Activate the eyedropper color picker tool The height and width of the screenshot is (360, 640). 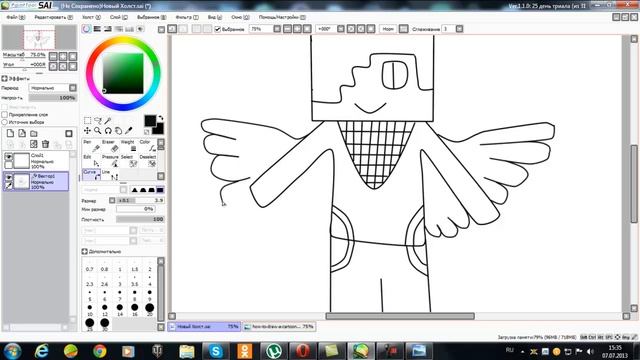click(129, 131)
